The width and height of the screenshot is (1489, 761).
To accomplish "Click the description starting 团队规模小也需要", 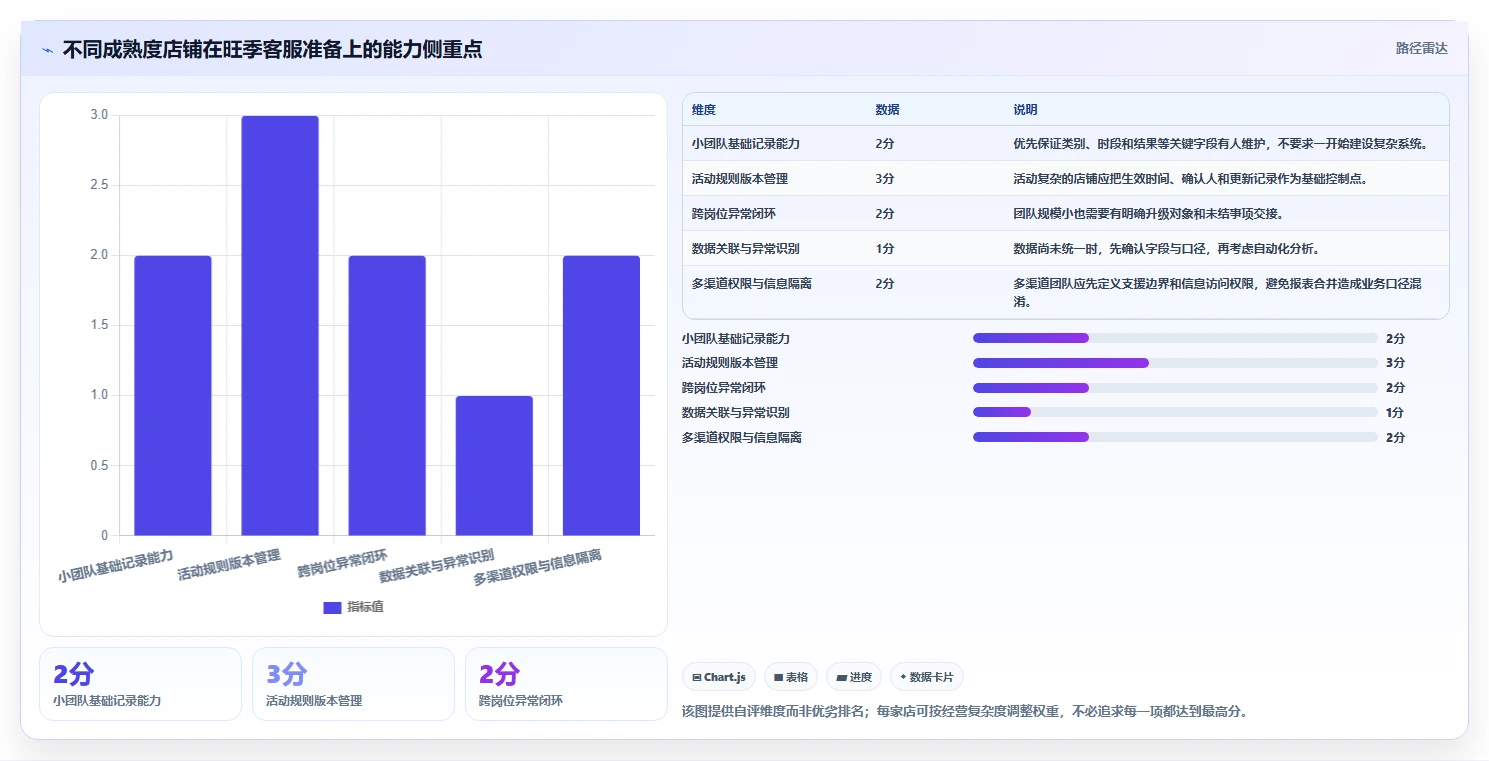I will click(1148, 214).
